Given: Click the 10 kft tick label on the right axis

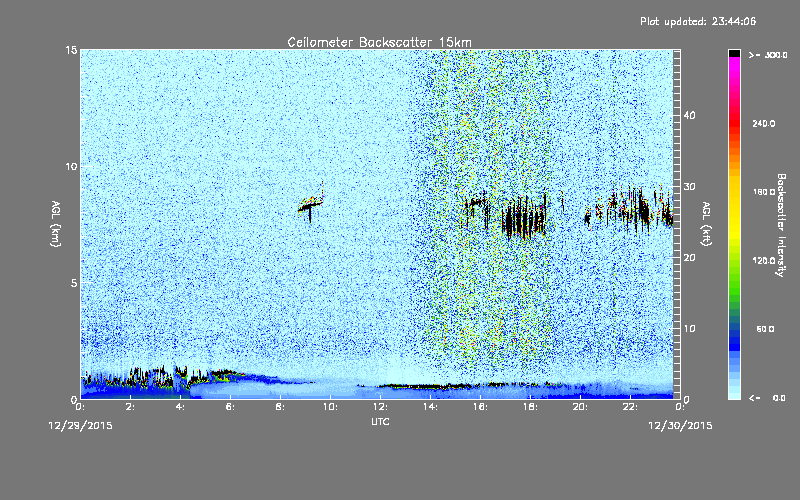Looking at the screenshot, I should click(x=689, y=328).
